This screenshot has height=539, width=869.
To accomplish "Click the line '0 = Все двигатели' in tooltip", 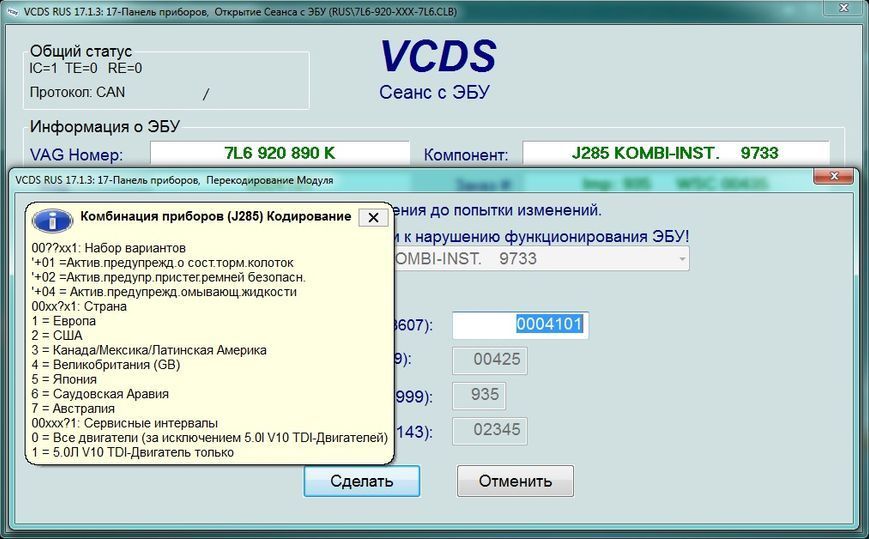I will pos(209,438).
